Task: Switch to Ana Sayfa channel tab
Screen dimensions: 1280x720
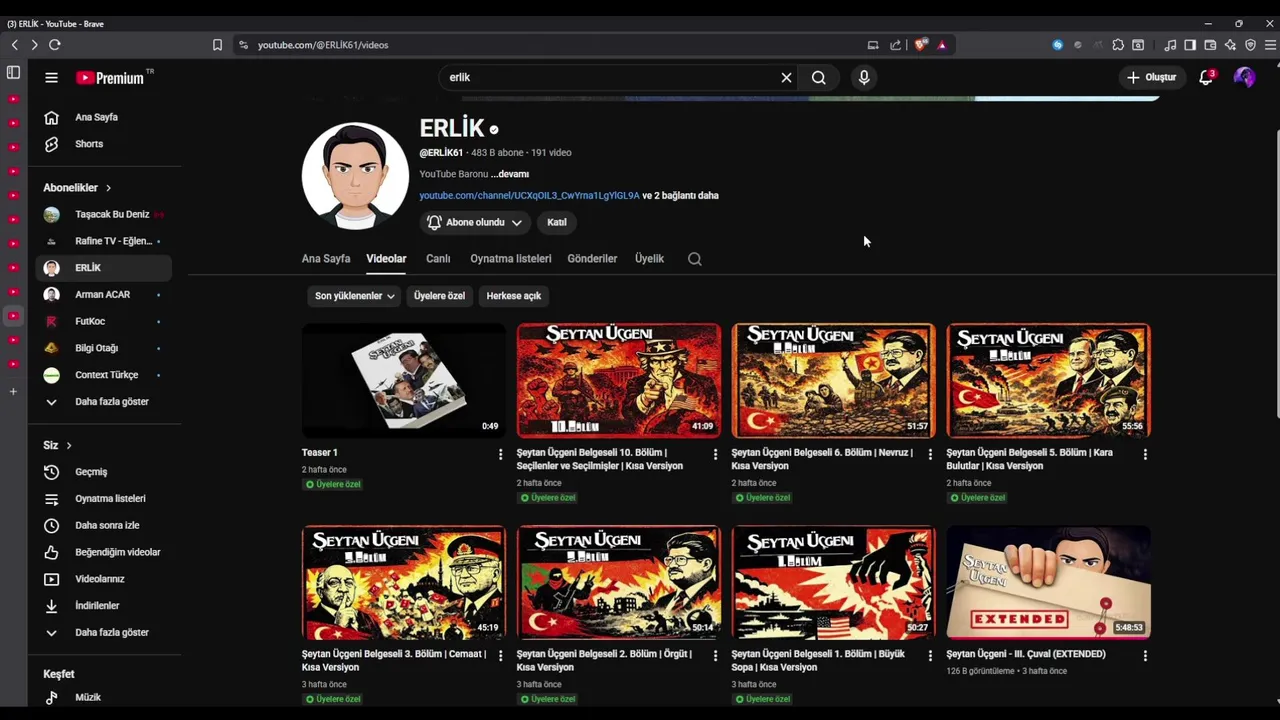Action: [x=326, y=258]
